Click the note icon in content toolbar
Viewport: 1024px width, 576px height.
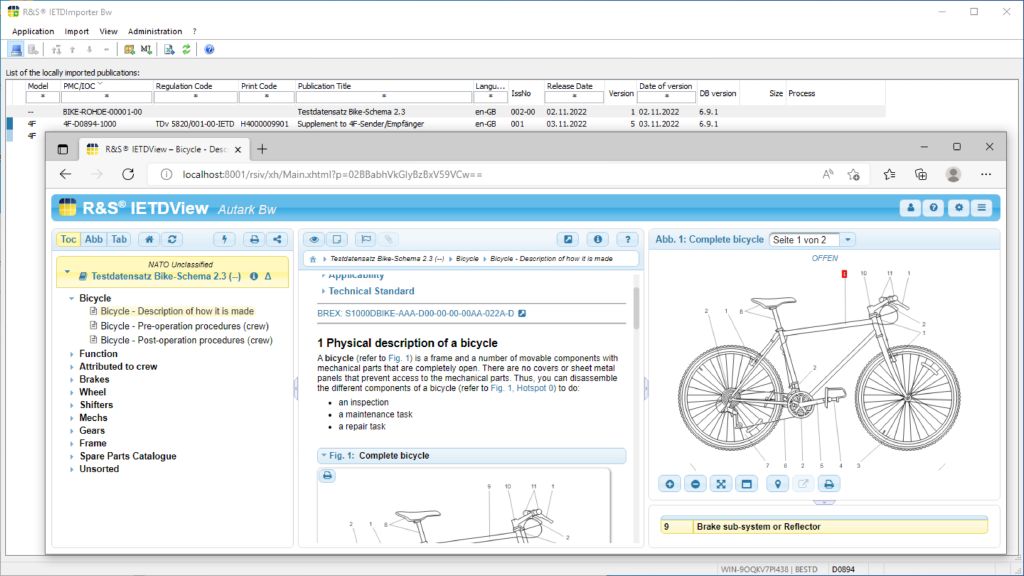pos(337,240)
